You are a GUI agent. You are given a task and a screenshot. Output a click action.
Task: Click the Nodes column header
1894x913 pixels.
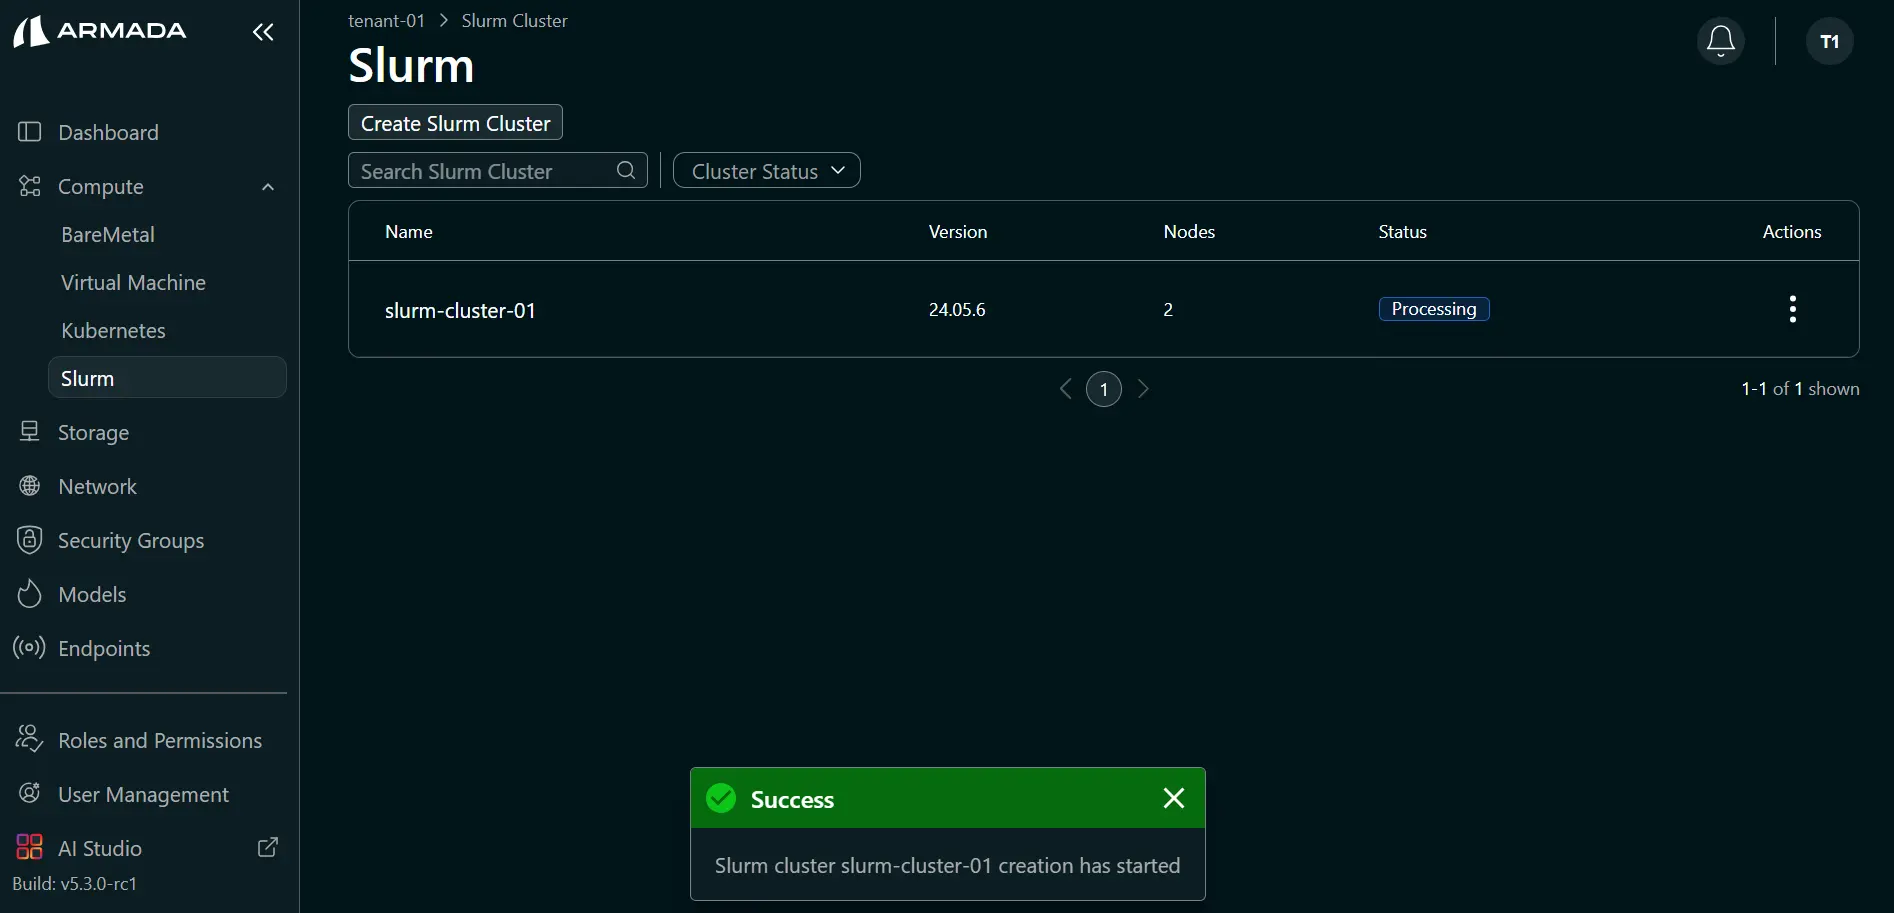(1189, 231)
